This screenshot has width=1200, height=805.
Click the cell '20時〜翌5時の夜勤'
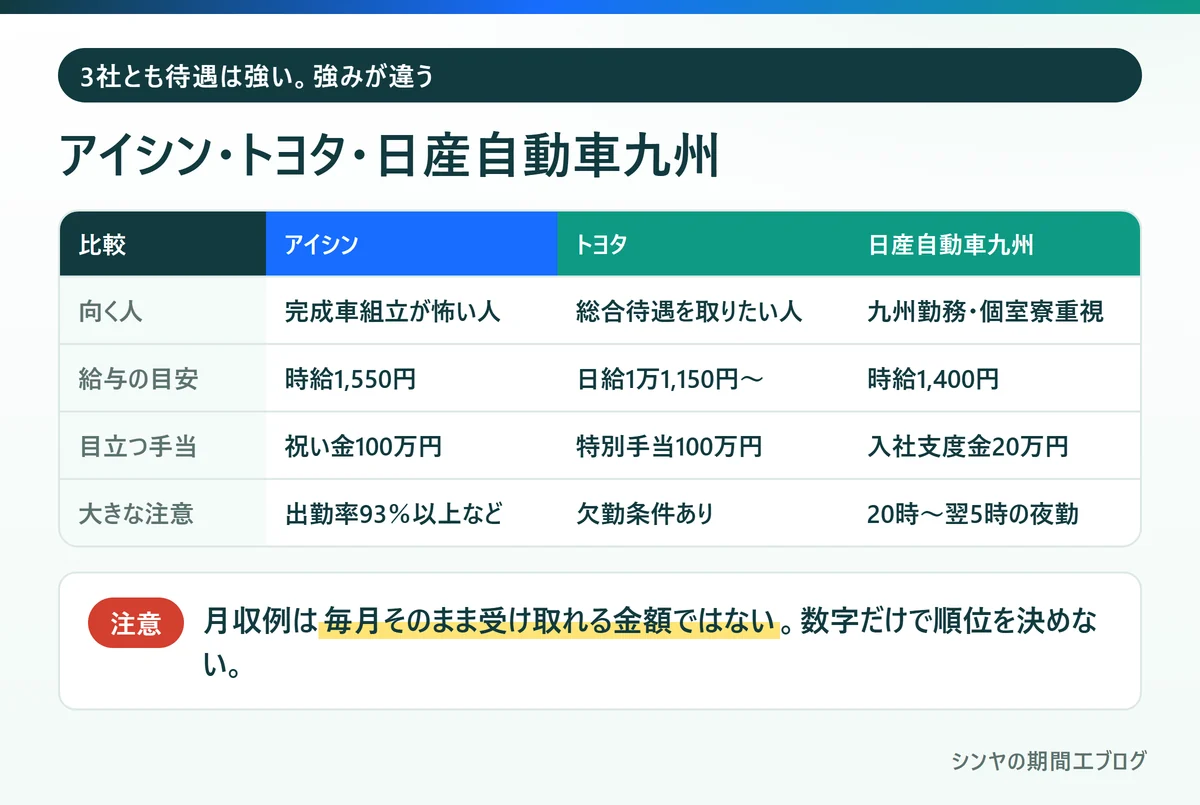click(995, 513)
